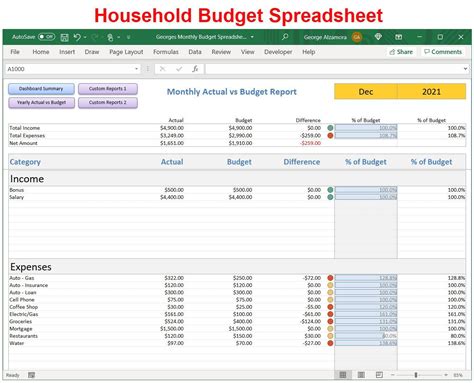Click the Dashboard Summary button
This screenshot has height=383, width=474.
(x=41, y=89)
